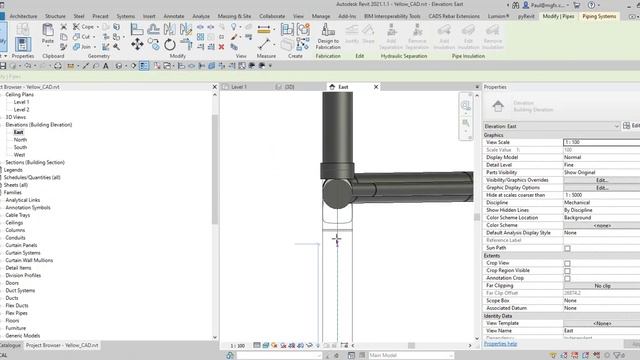The width and height of the screenshot is (640, 360).
Task: Click the Aligned Dimension icon in the Measure panel
Action: click(x=264, y=29)
